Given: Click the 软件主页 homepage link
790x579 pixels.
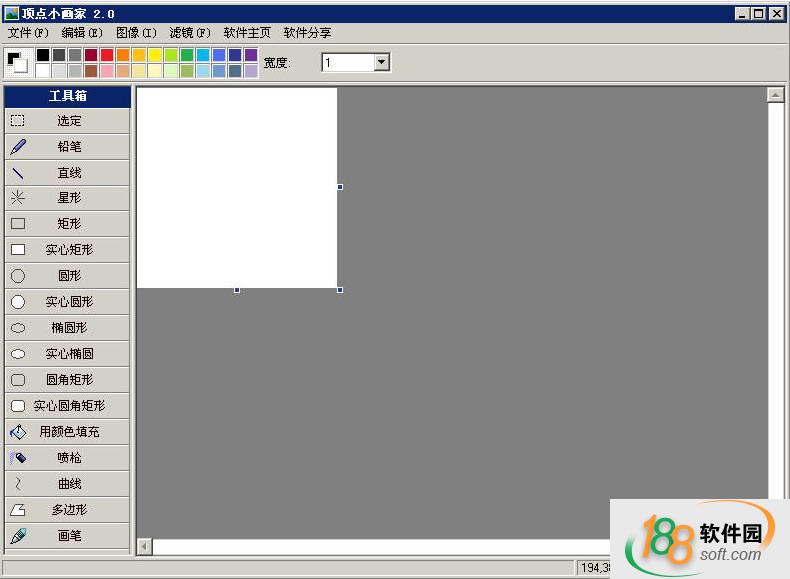Looking at the screenshot, I should [x=247, y=33].
